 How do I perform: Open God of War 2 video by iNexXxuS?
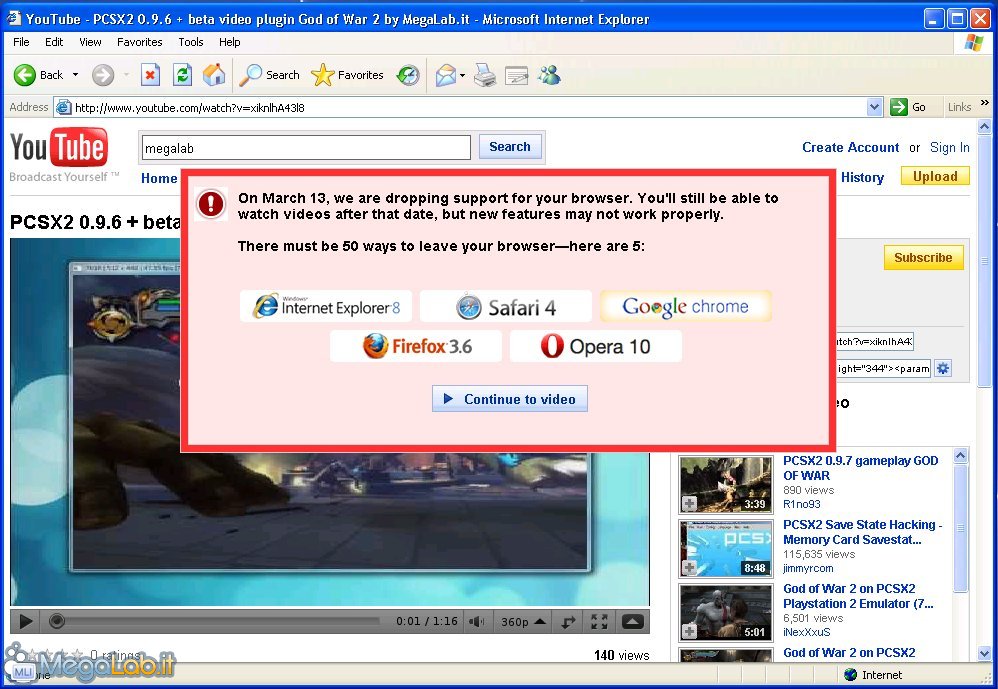pos(858,596)
